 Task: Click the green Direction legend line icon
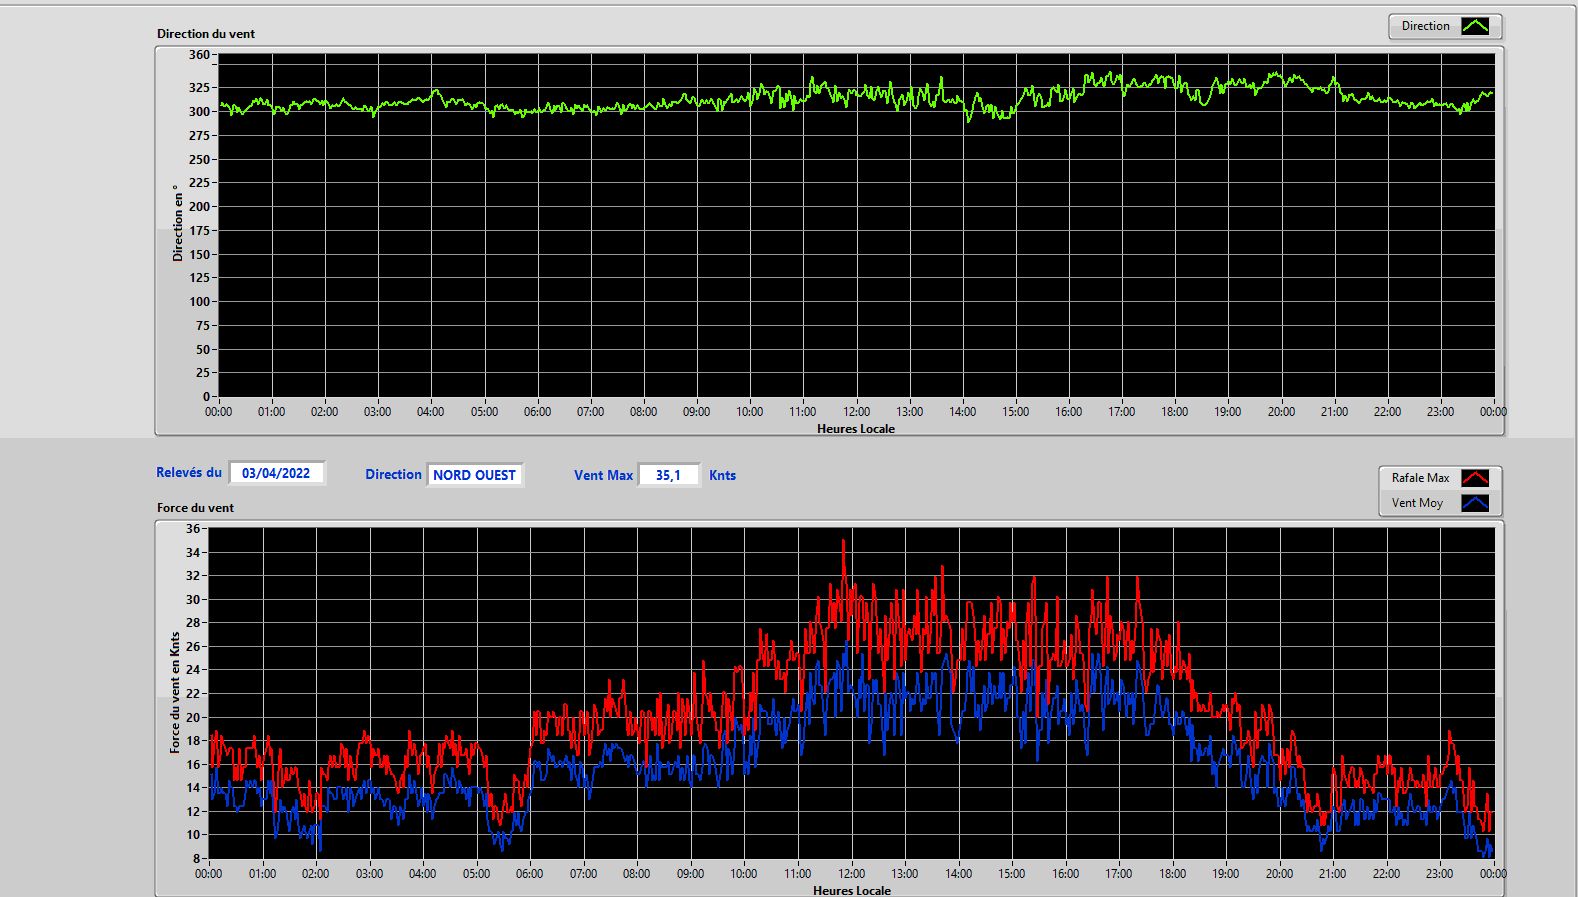(x=1475, y=26)
